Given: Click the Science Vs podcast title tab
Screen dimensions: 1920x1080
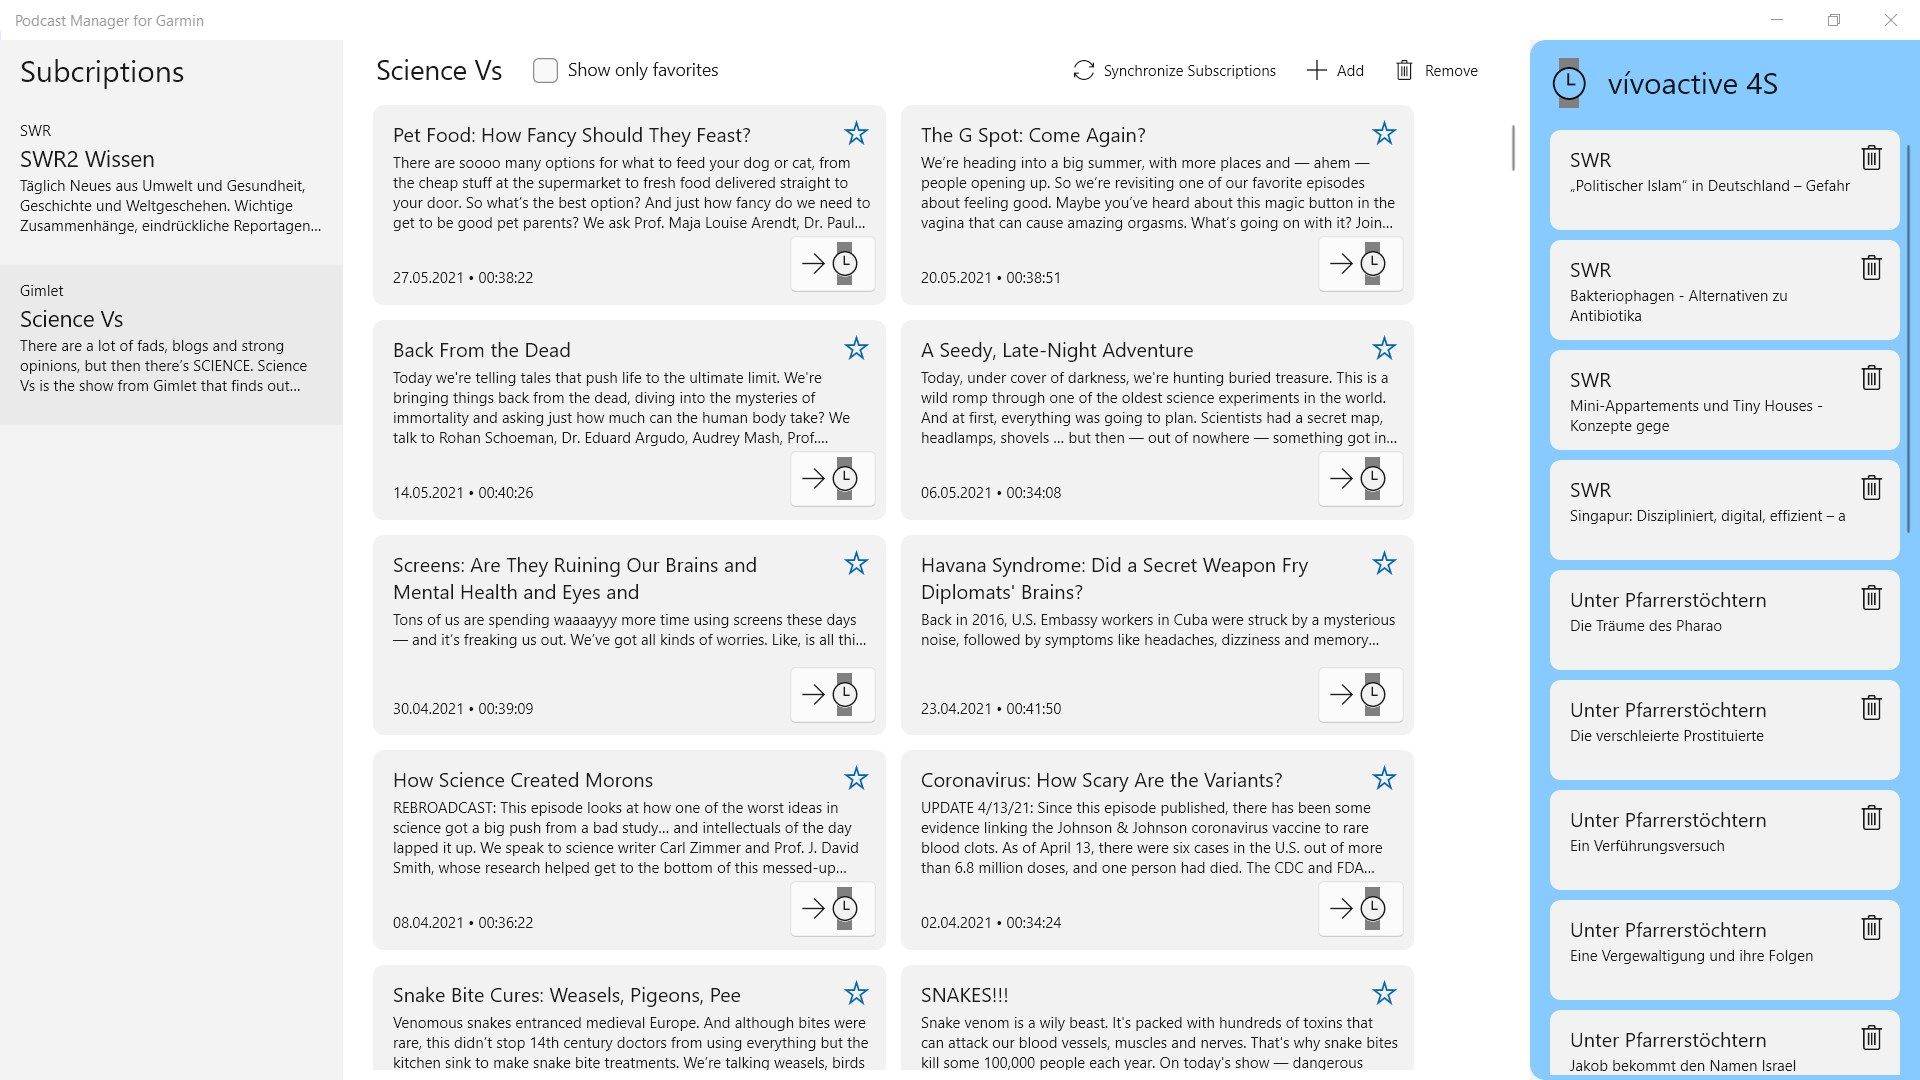Looking at the screenshot, I should (x=73, y=318).
